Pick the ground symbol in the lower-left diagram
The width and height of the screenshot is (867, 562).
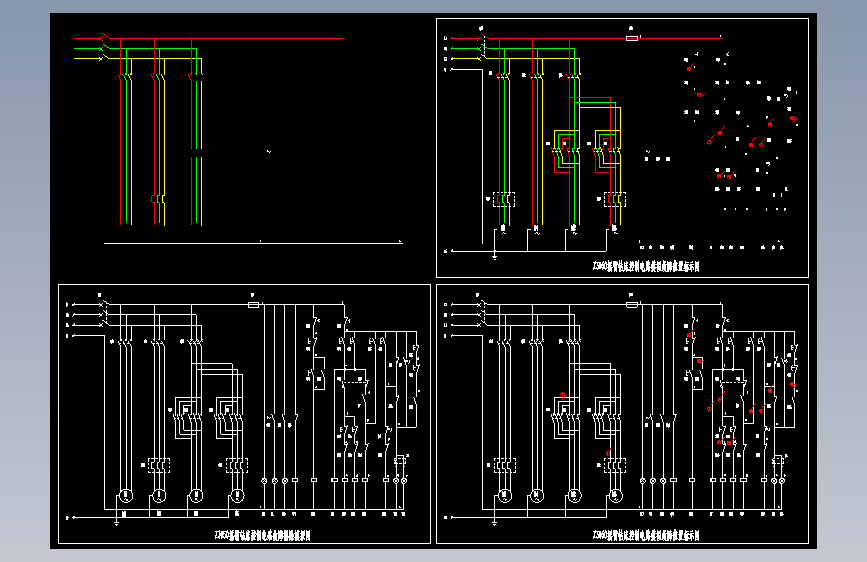click(117, 522)
